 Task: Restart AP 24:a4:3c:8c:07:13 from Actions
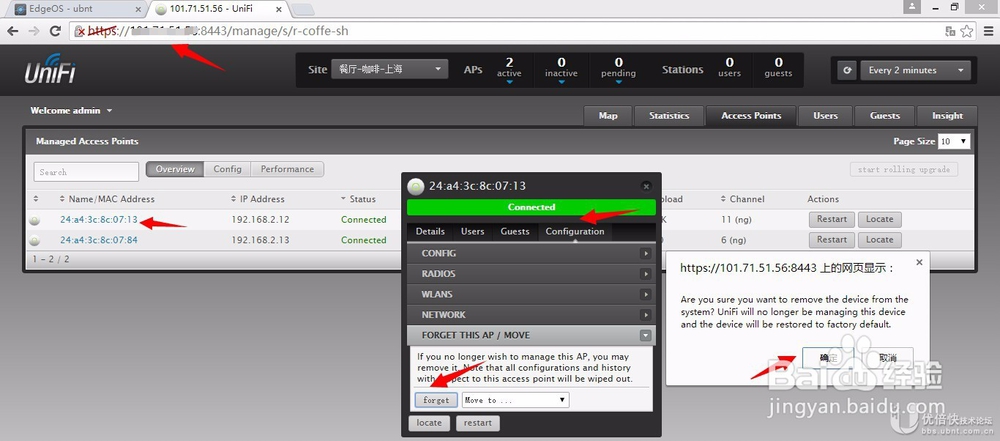832,220
